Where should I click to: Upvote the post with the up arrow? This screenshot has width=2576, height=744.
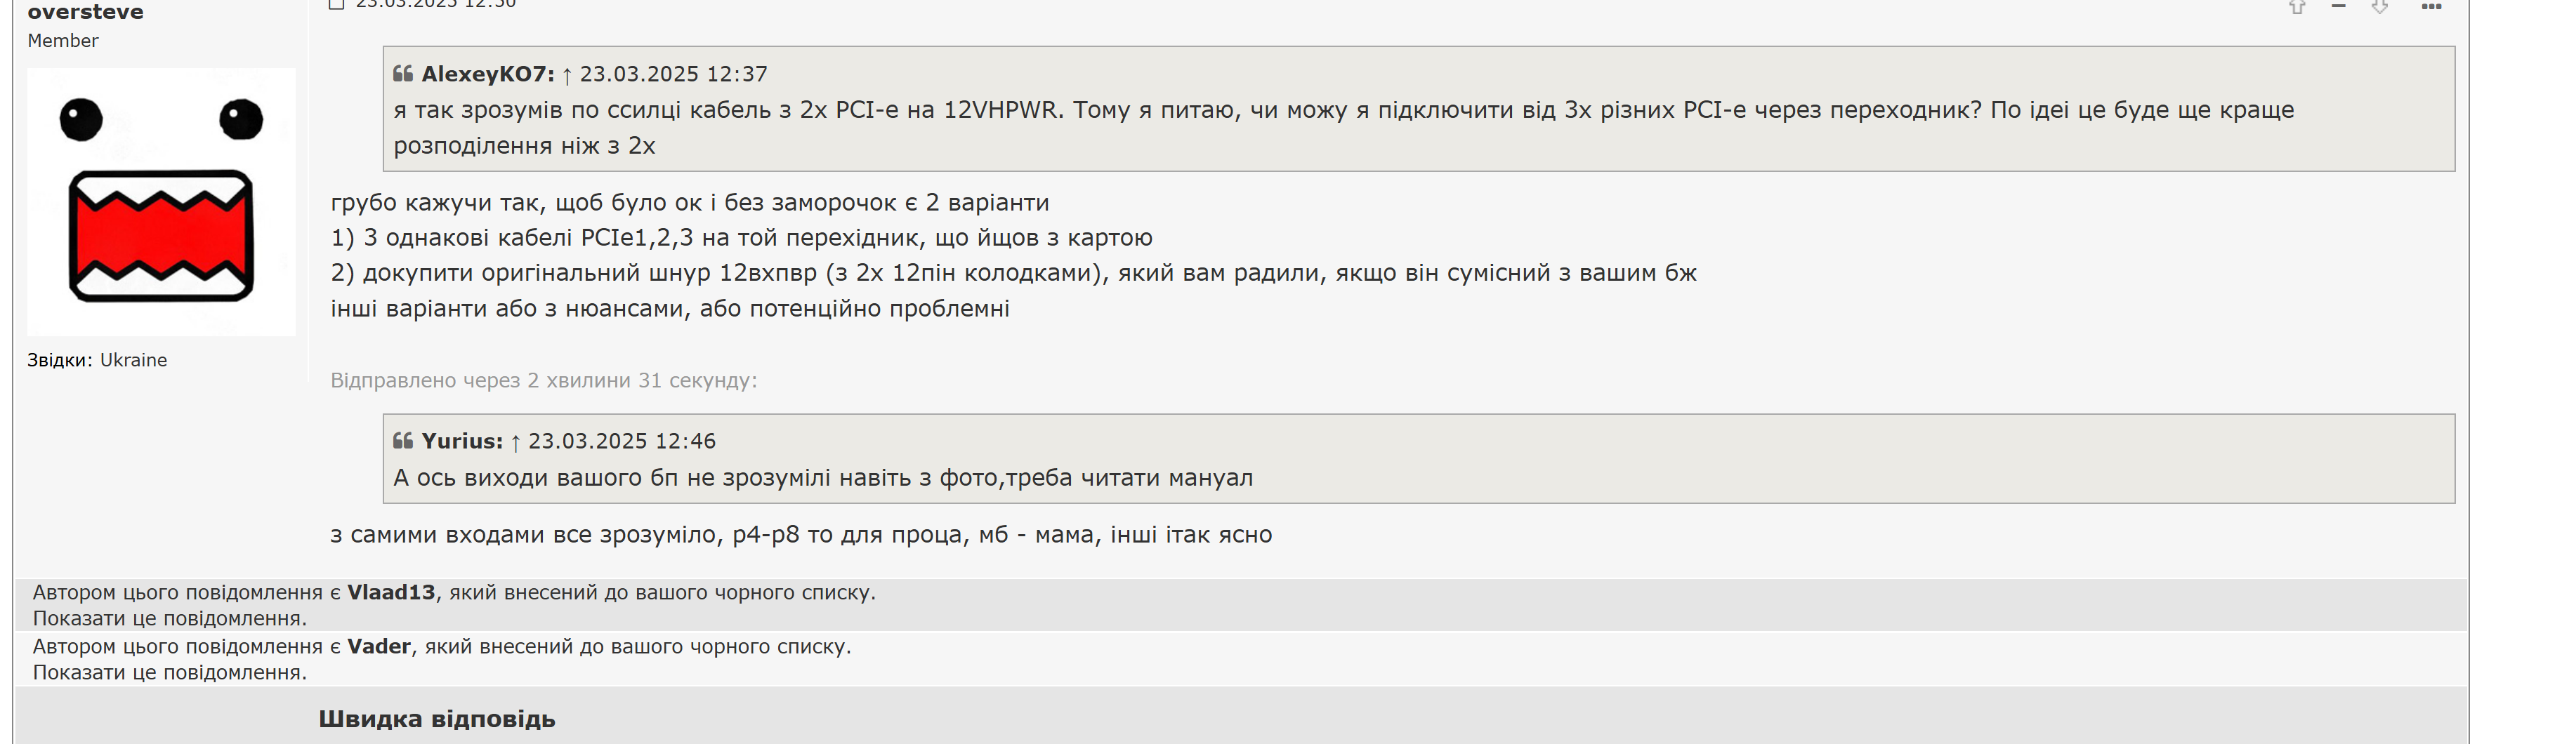click(x=2297, y=6)
